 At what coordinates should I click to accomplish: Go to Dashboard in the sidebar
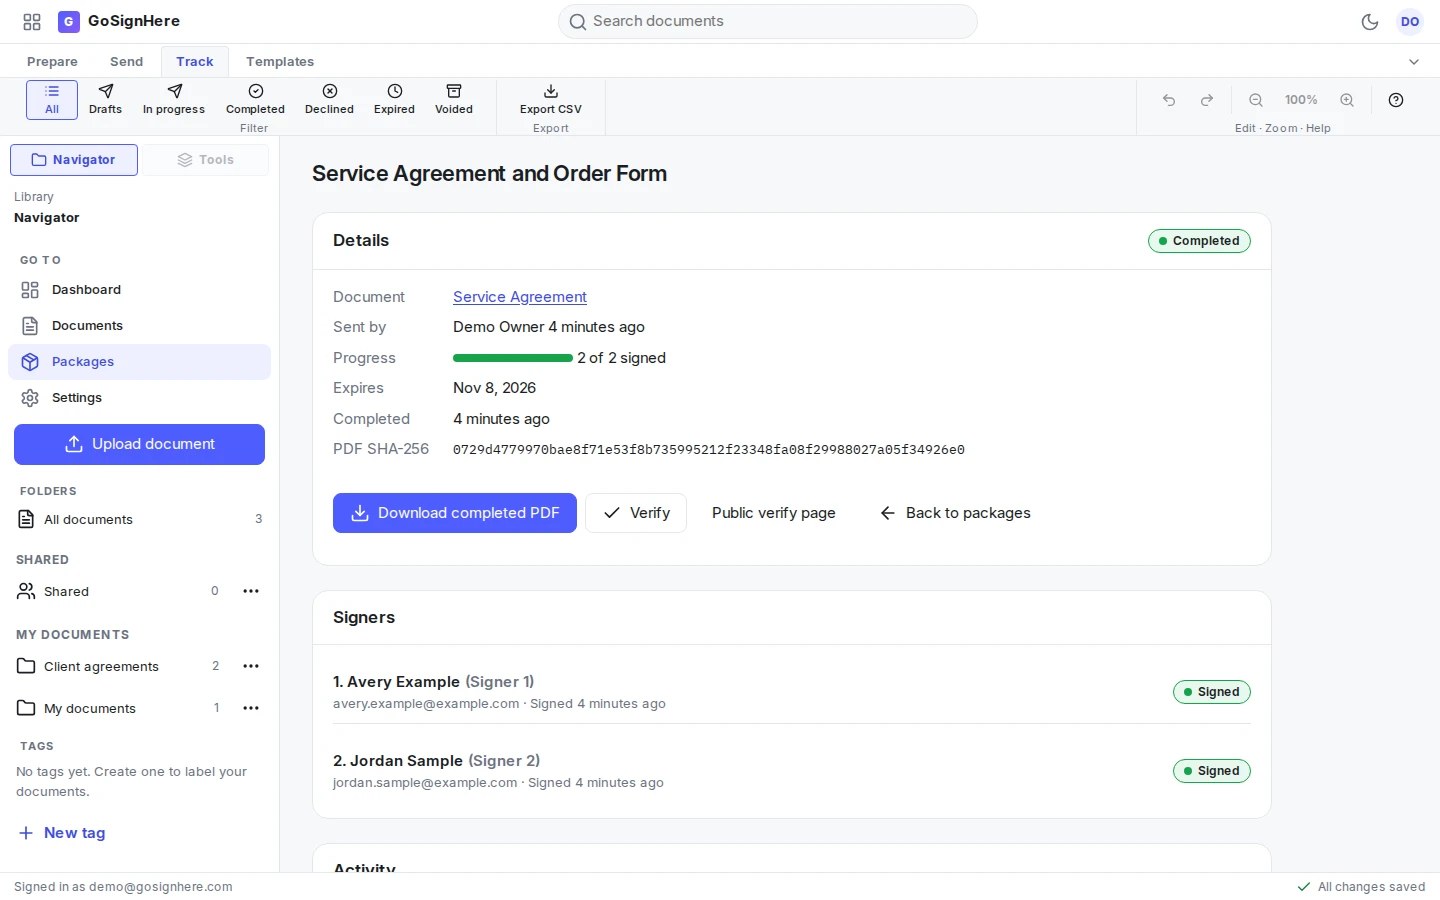(x=139, y=290)
